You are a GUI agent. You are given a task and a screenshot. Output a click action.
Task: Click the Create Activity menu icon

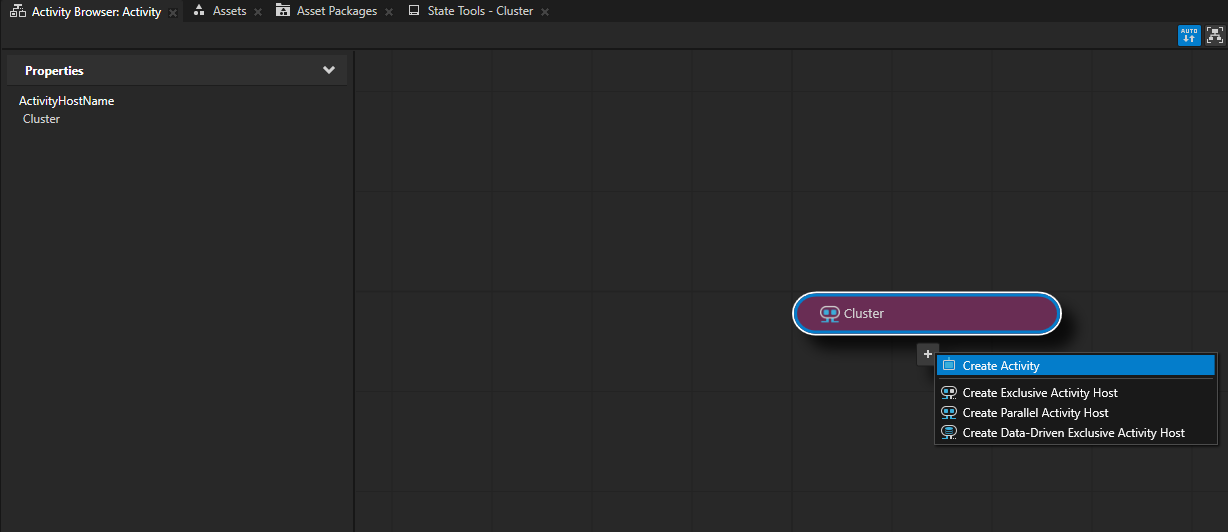click(x=949, y=366)
